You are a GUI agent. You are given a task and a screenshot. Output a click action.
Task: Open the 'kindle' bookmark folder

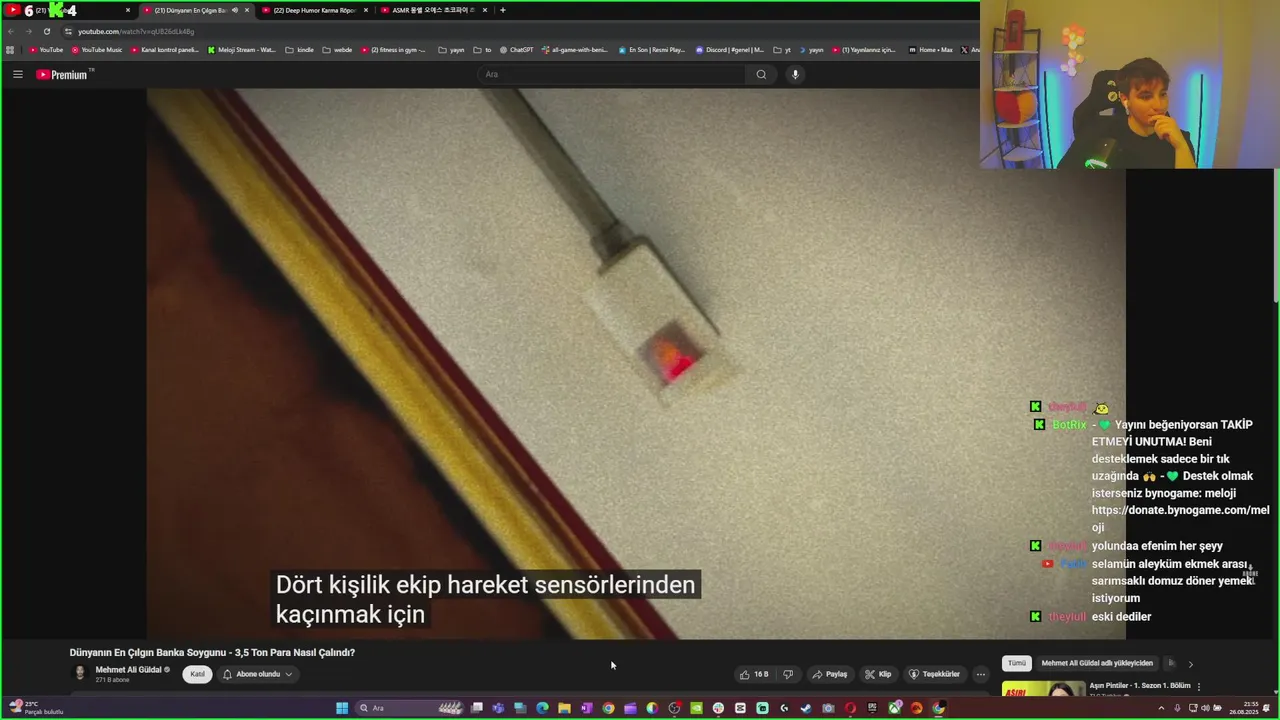pyautogui.click(x=299, y=49)
